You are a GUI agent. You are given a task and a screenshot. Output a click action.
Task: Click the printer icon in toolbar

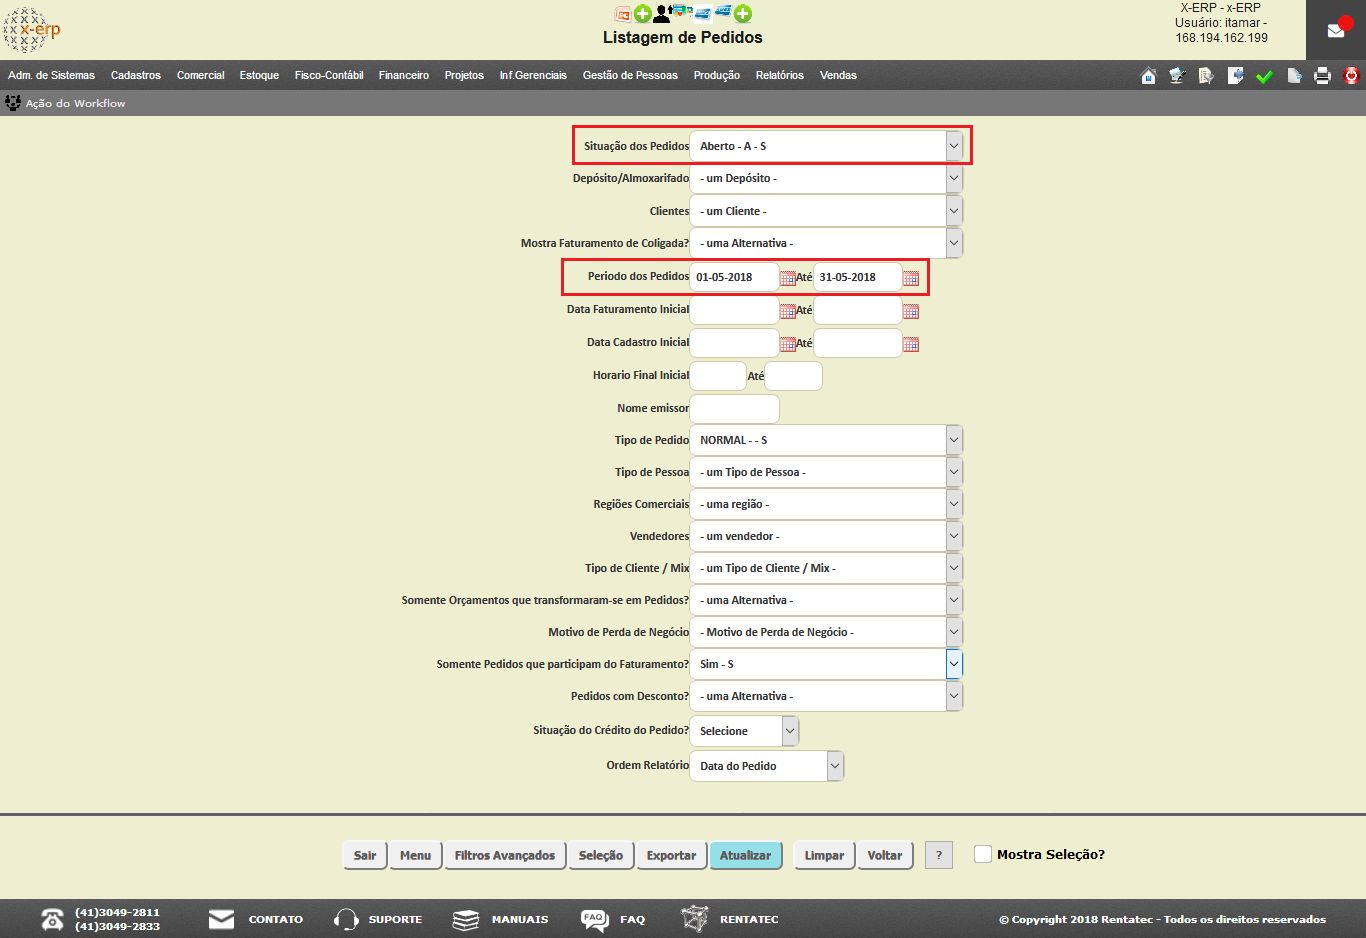click(1322, 75)
